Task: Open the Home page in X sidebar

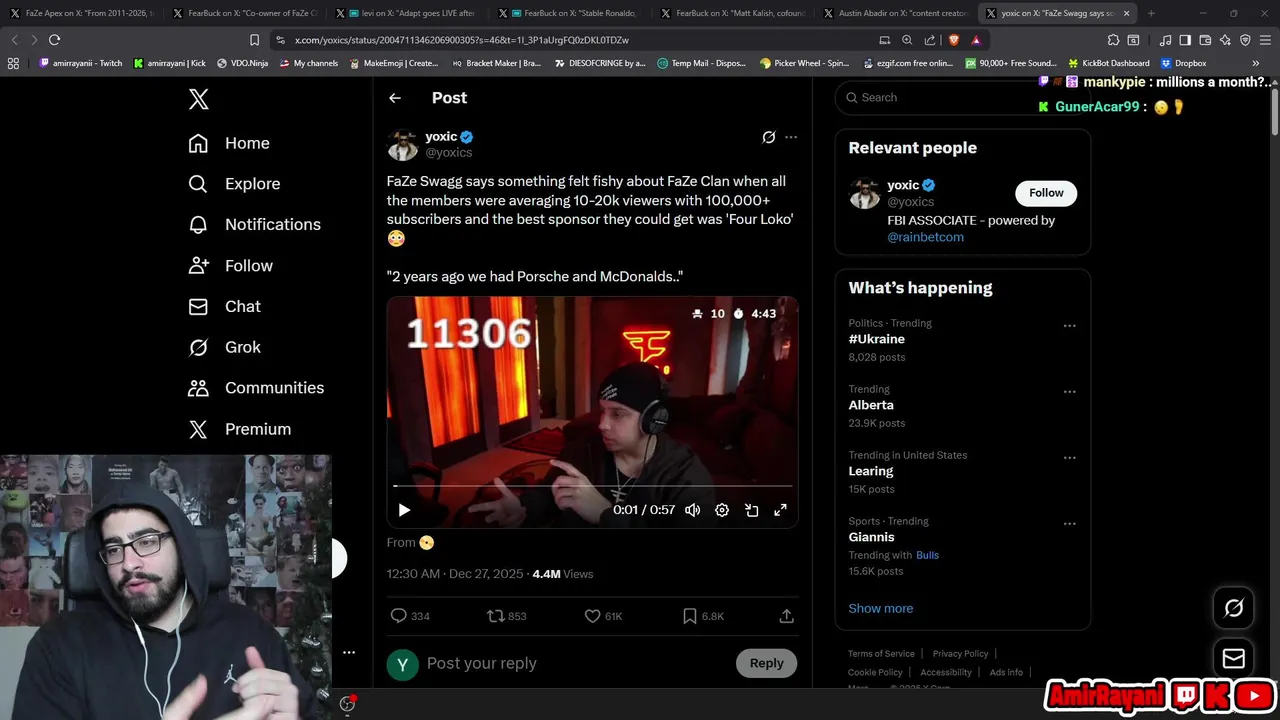Action: coord(229,143)
